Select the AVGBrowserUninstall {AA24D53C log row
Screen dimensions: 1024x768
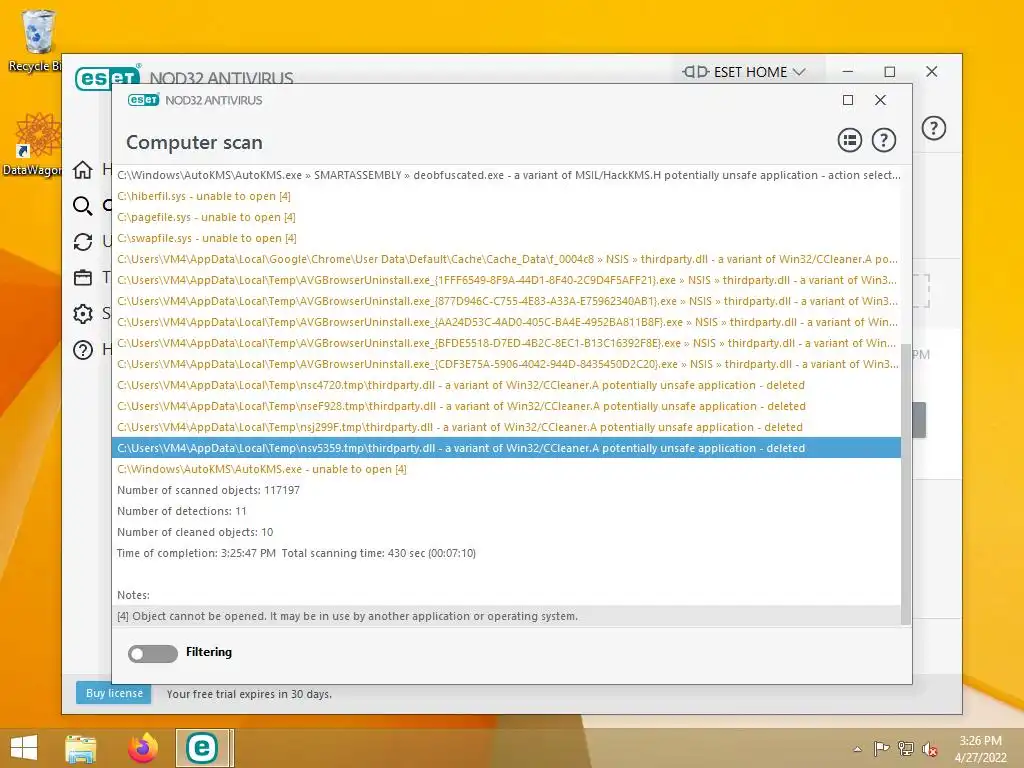tap(506, 322)
